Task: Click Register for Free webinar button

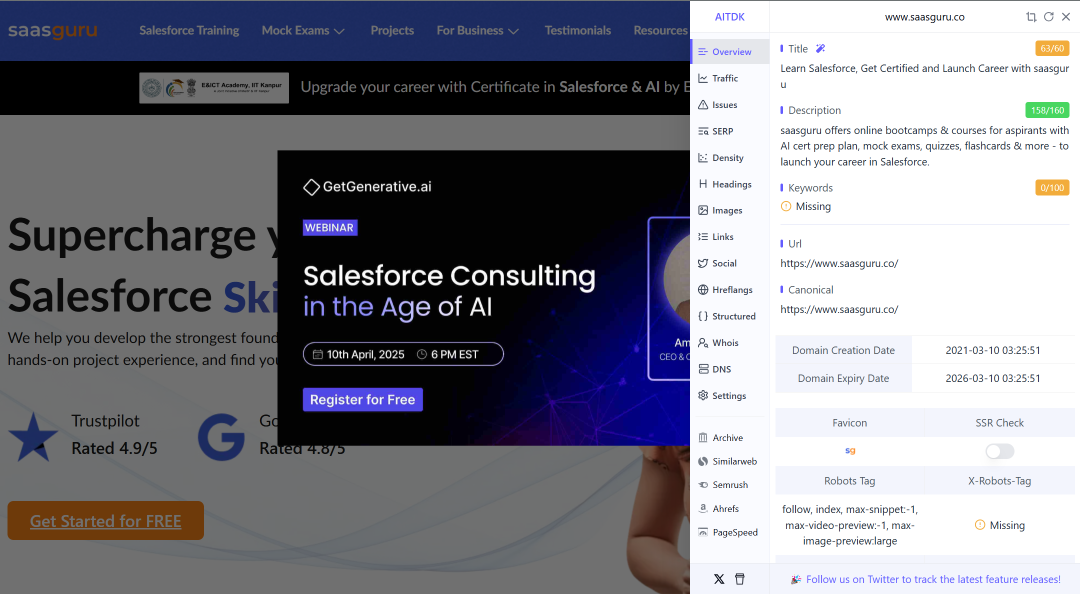Action: (362, 400)
